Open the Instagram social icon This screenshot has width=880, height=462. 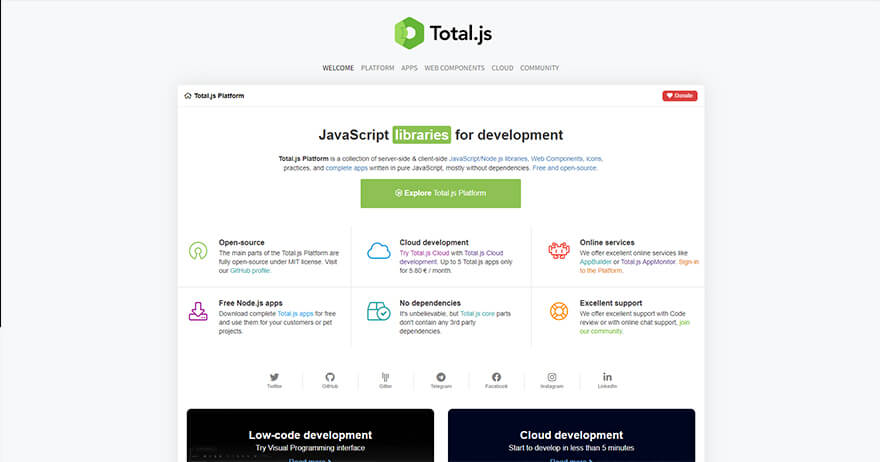552,377
